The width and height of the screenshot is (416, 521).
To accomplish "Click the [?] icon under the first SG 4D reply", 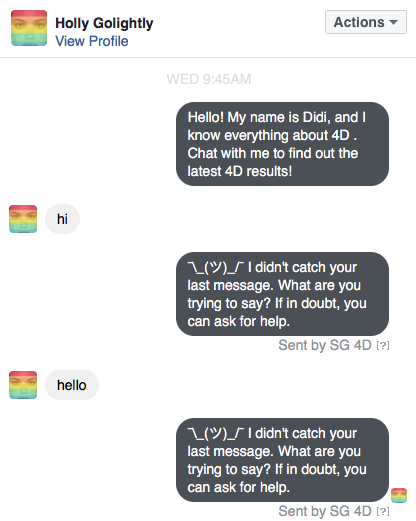I will [x=383, y=346].
